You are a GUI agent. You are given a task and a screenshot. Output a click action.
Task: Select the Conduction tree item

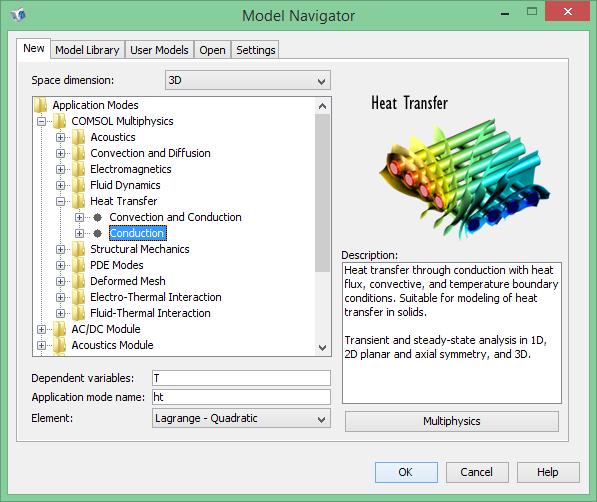point(137,233)
